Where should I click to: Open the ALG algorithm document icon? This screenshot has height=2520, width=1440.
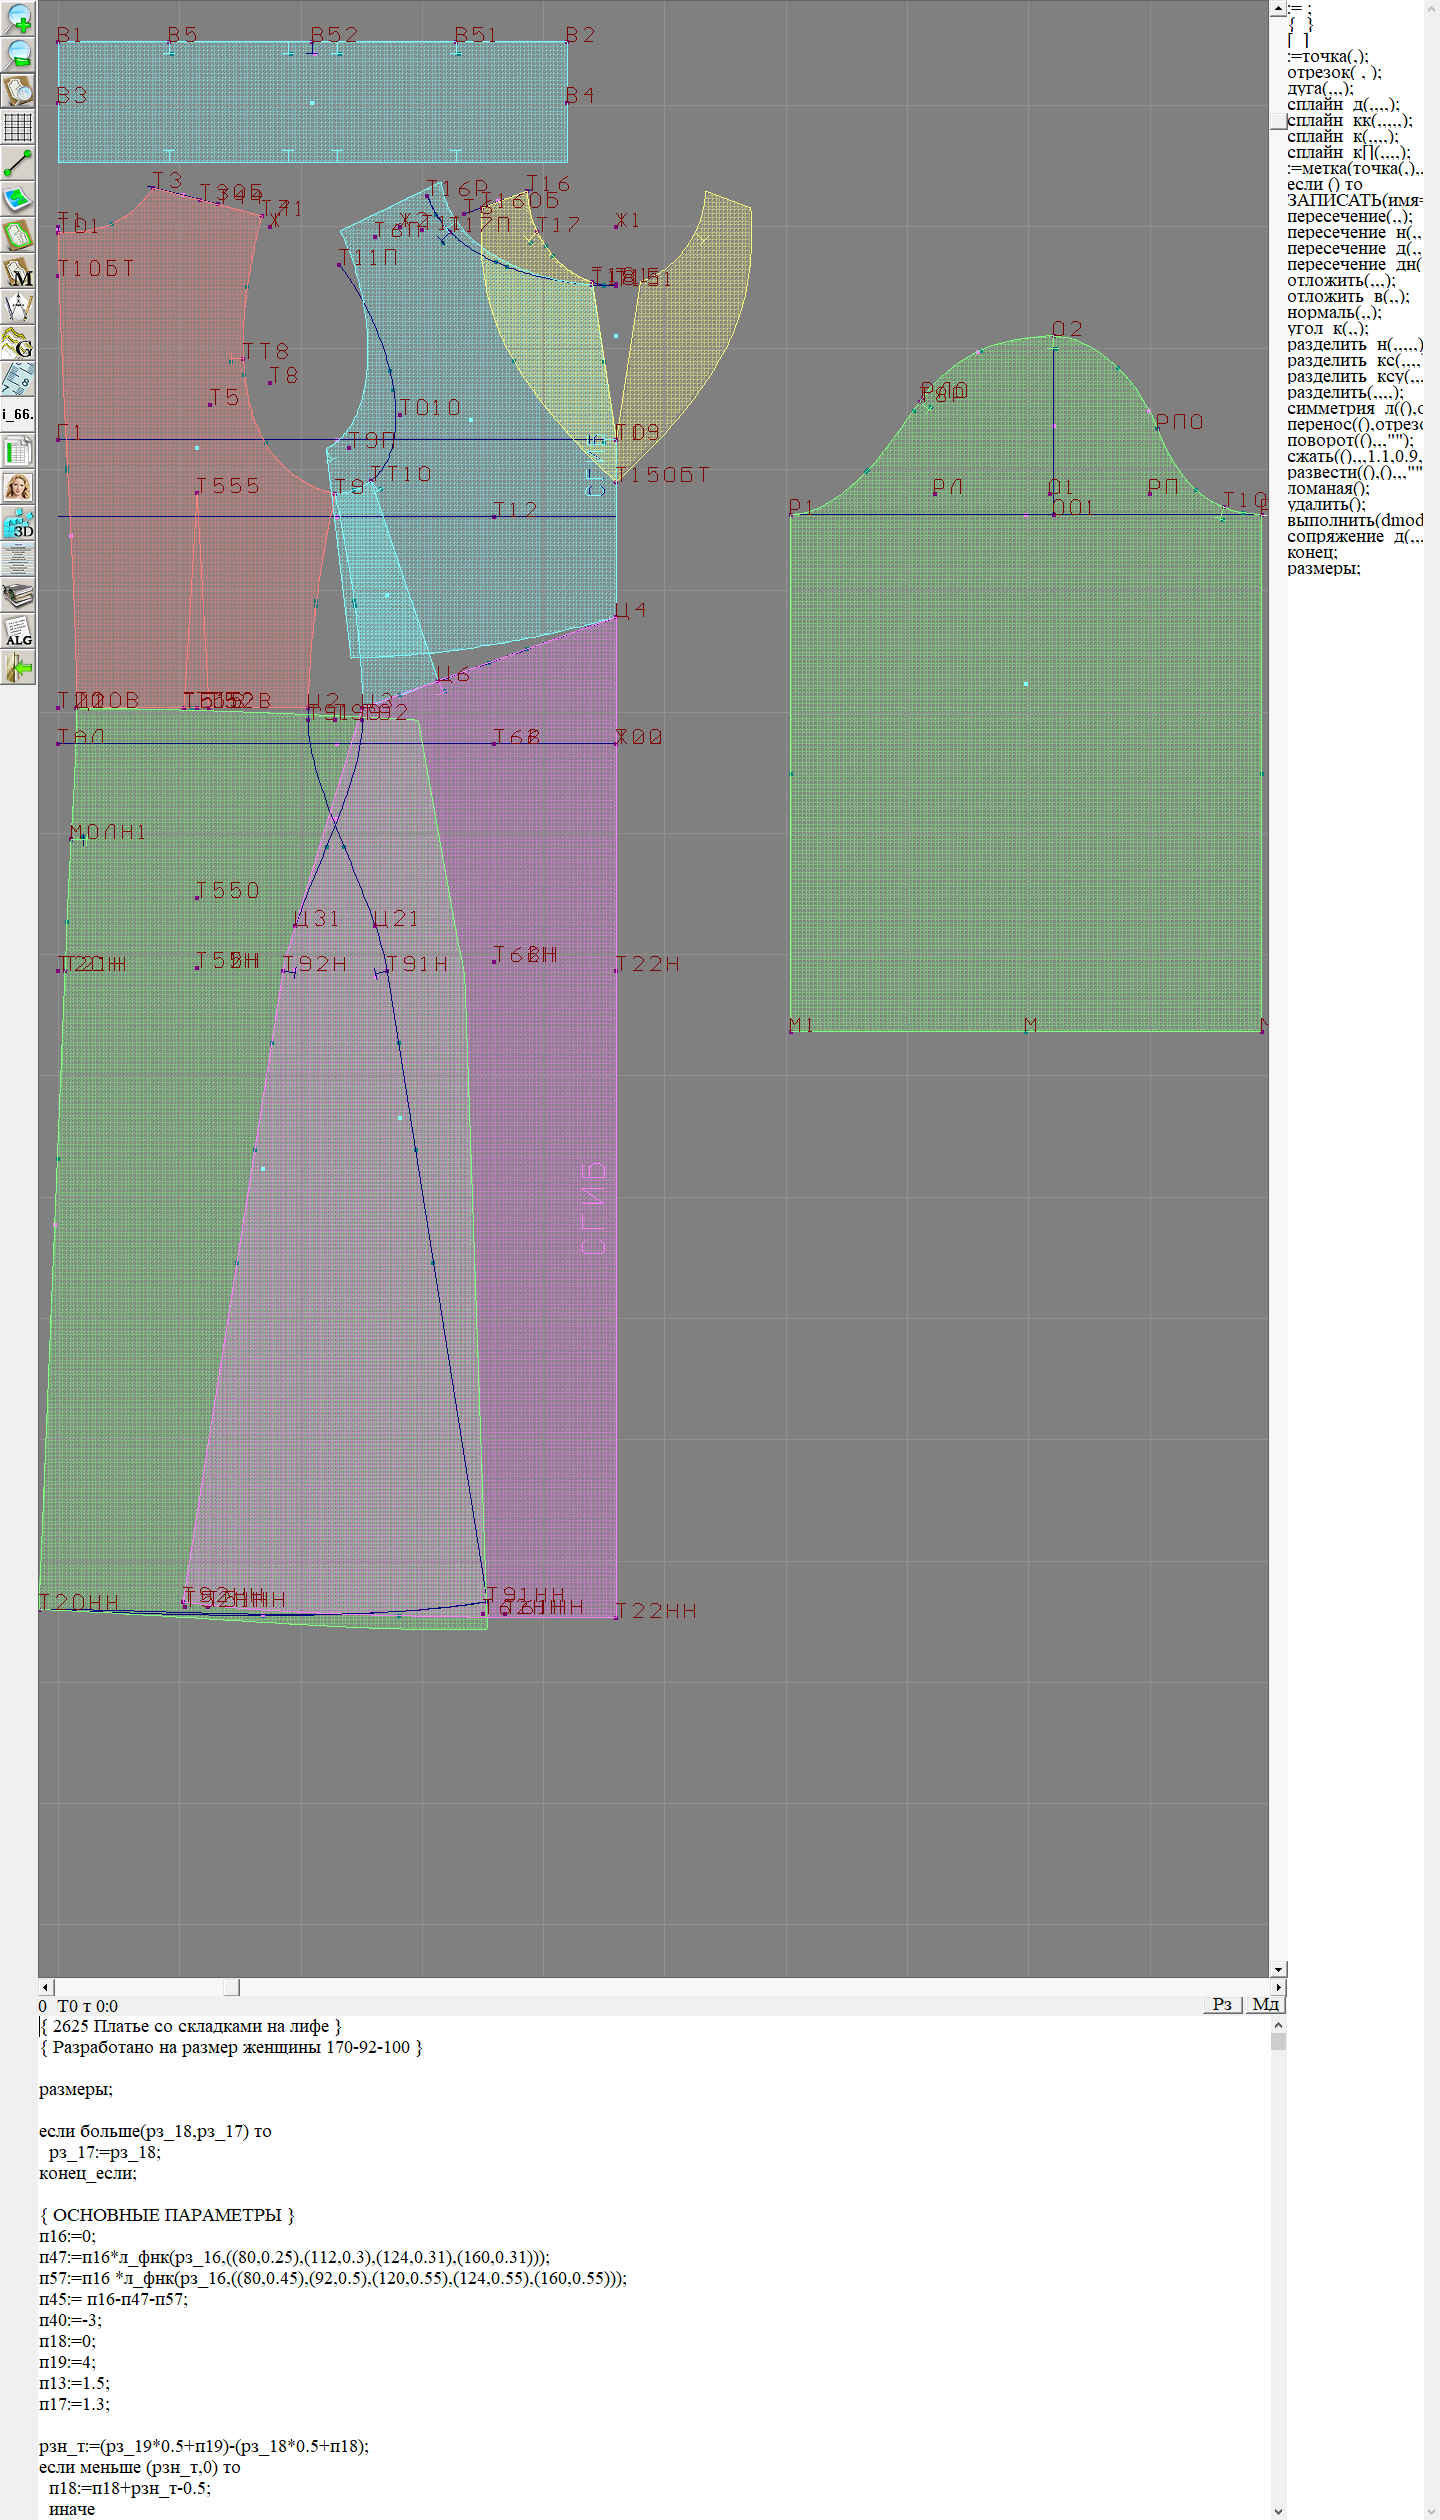point(18,632)
